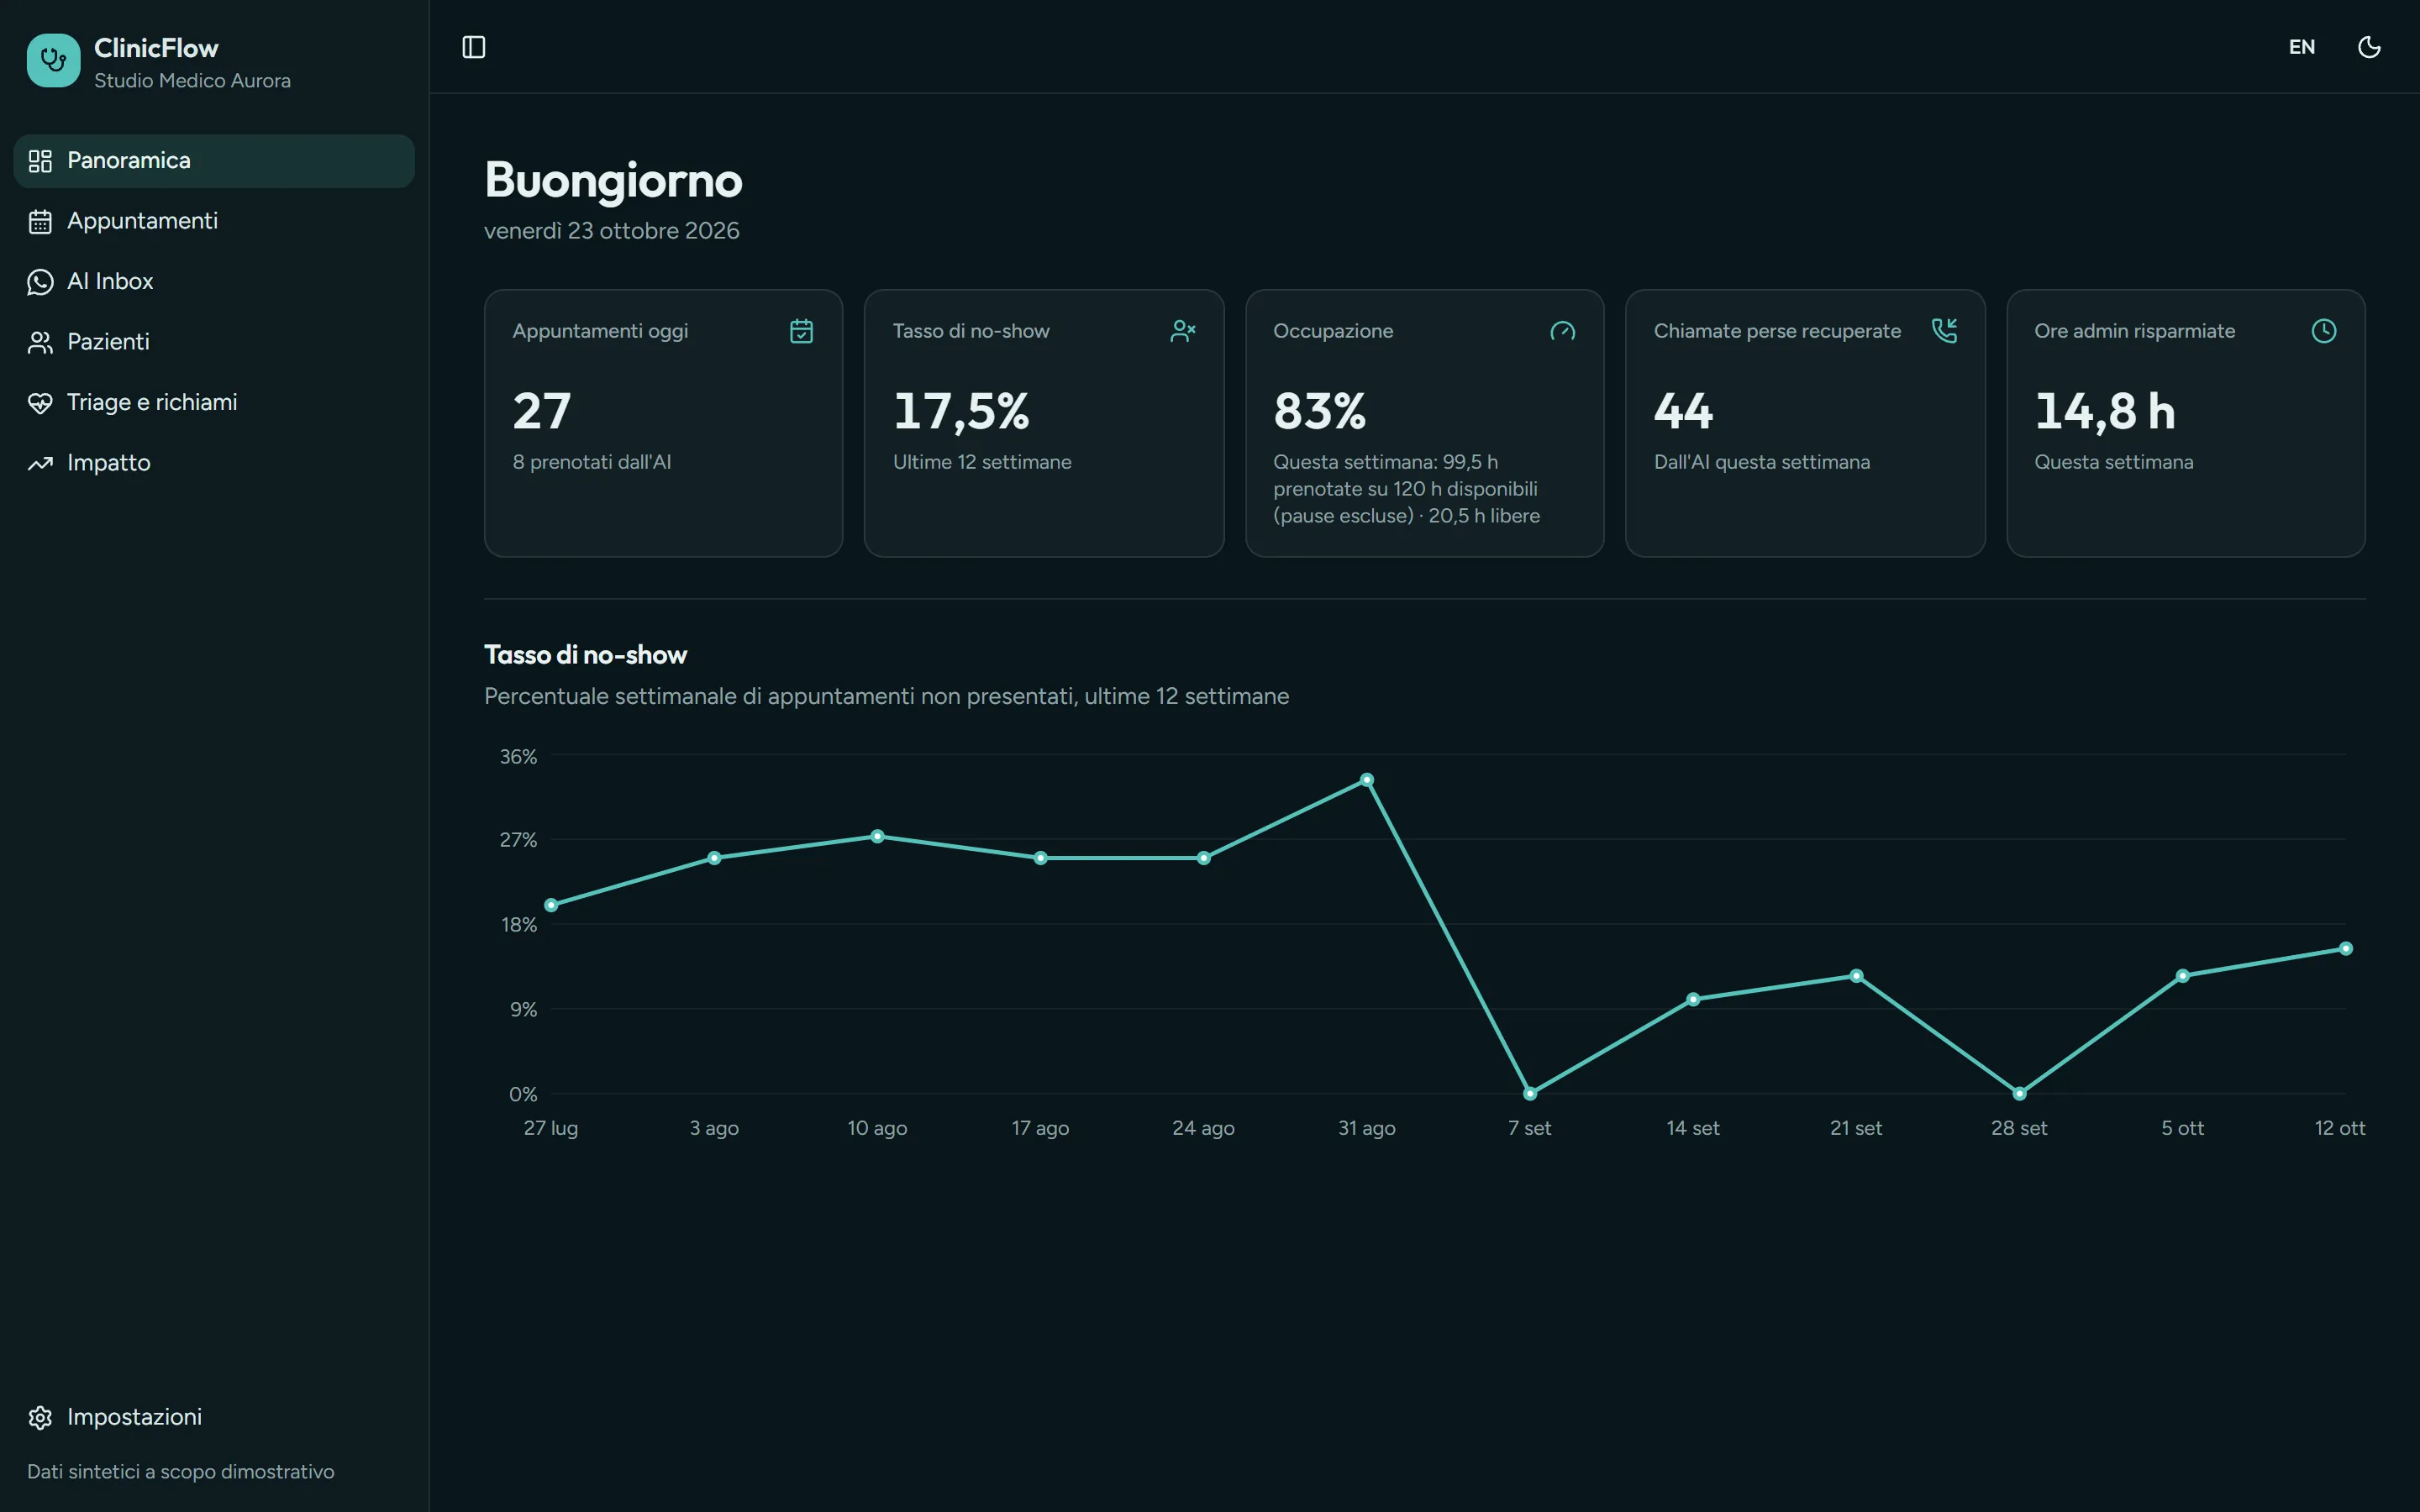Click the Appuntamenti calendar icon
Image resolution: width=2420 pixels, height=1512 pixels.
click(x=40, y=222)
